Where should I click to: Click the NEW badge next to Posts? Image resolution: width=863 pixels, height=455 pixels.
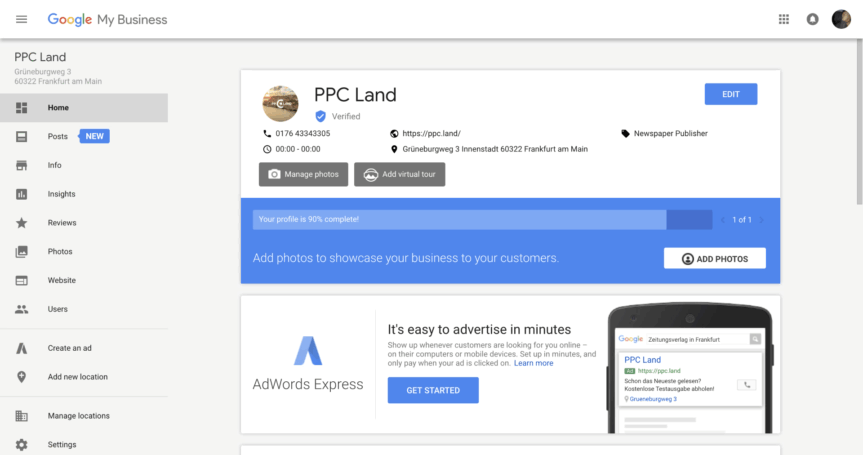click(95, 136)
